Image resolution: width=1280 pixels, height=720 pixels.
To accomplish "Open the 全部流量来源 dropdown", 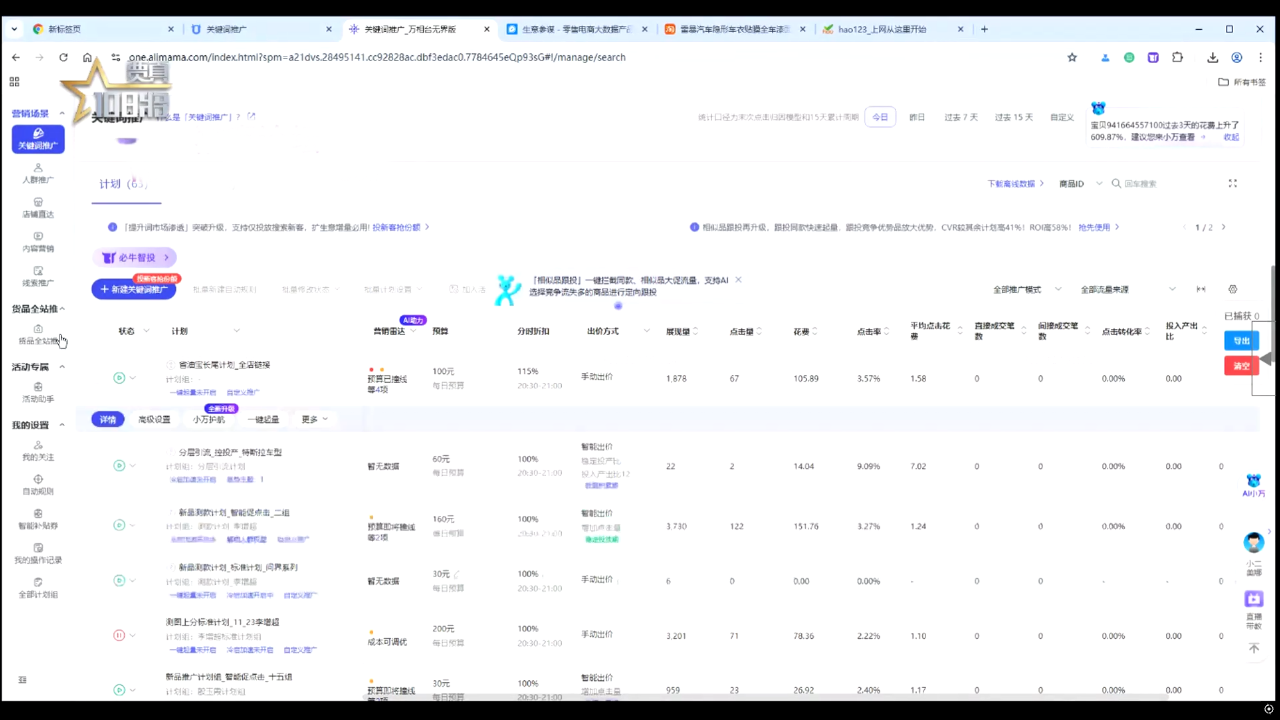I will 1128,289.
